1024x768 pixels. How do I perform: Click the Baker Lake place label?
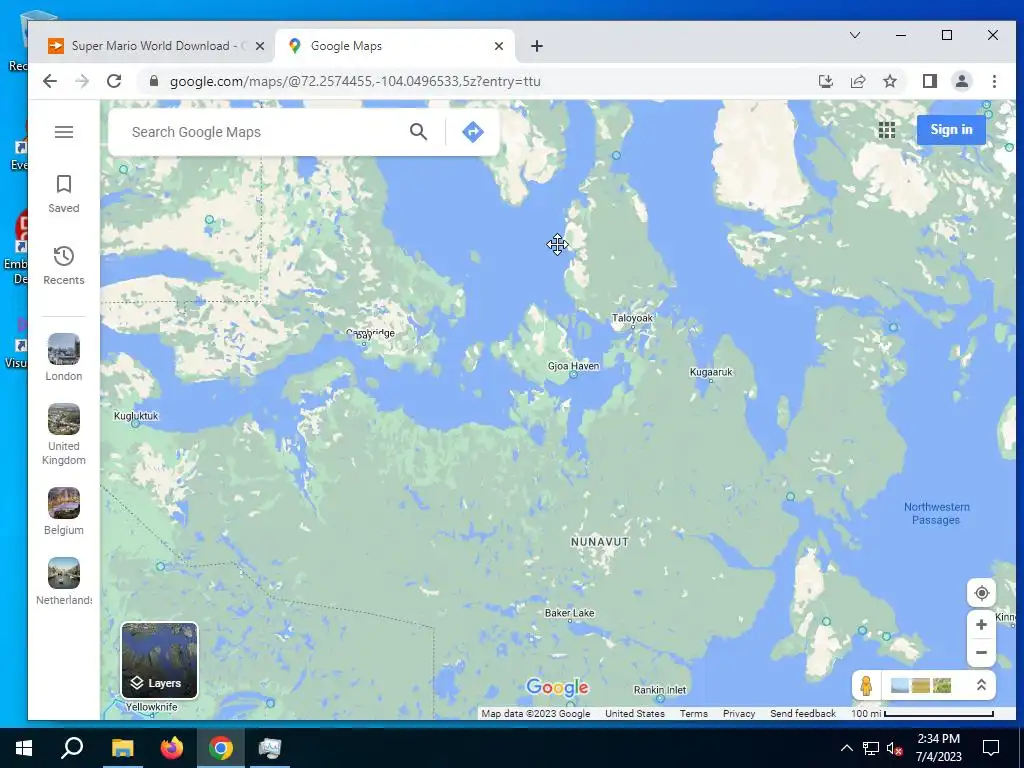pos(569,613)
